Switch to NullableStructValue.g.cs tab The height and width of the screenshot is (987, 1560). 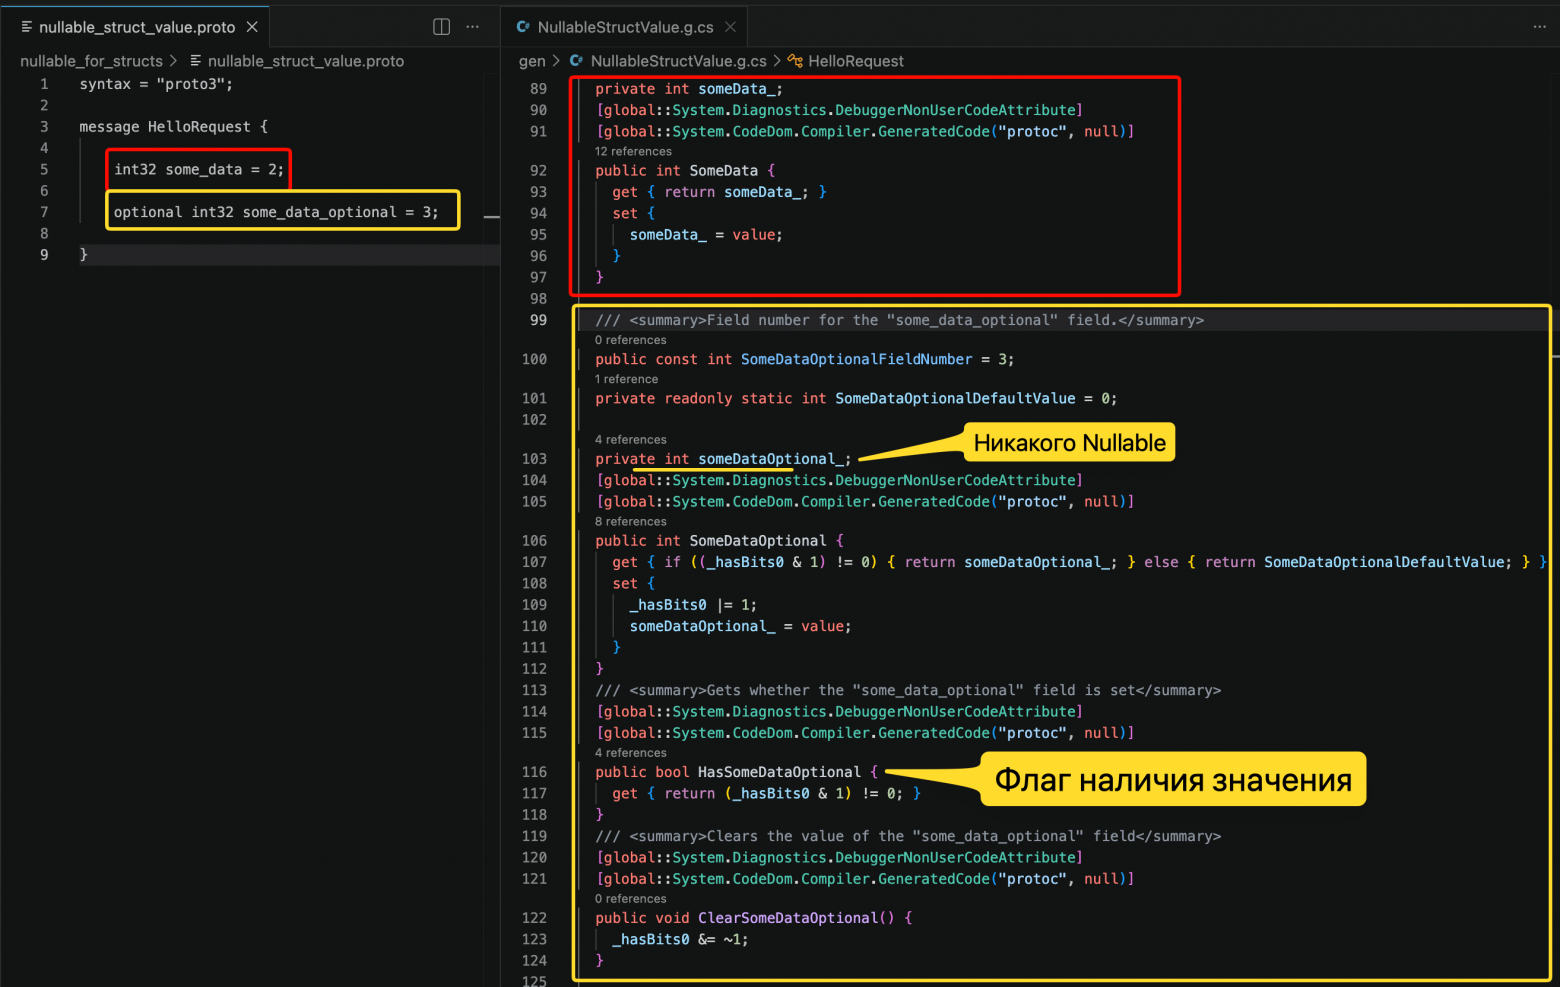coord(626,27)
